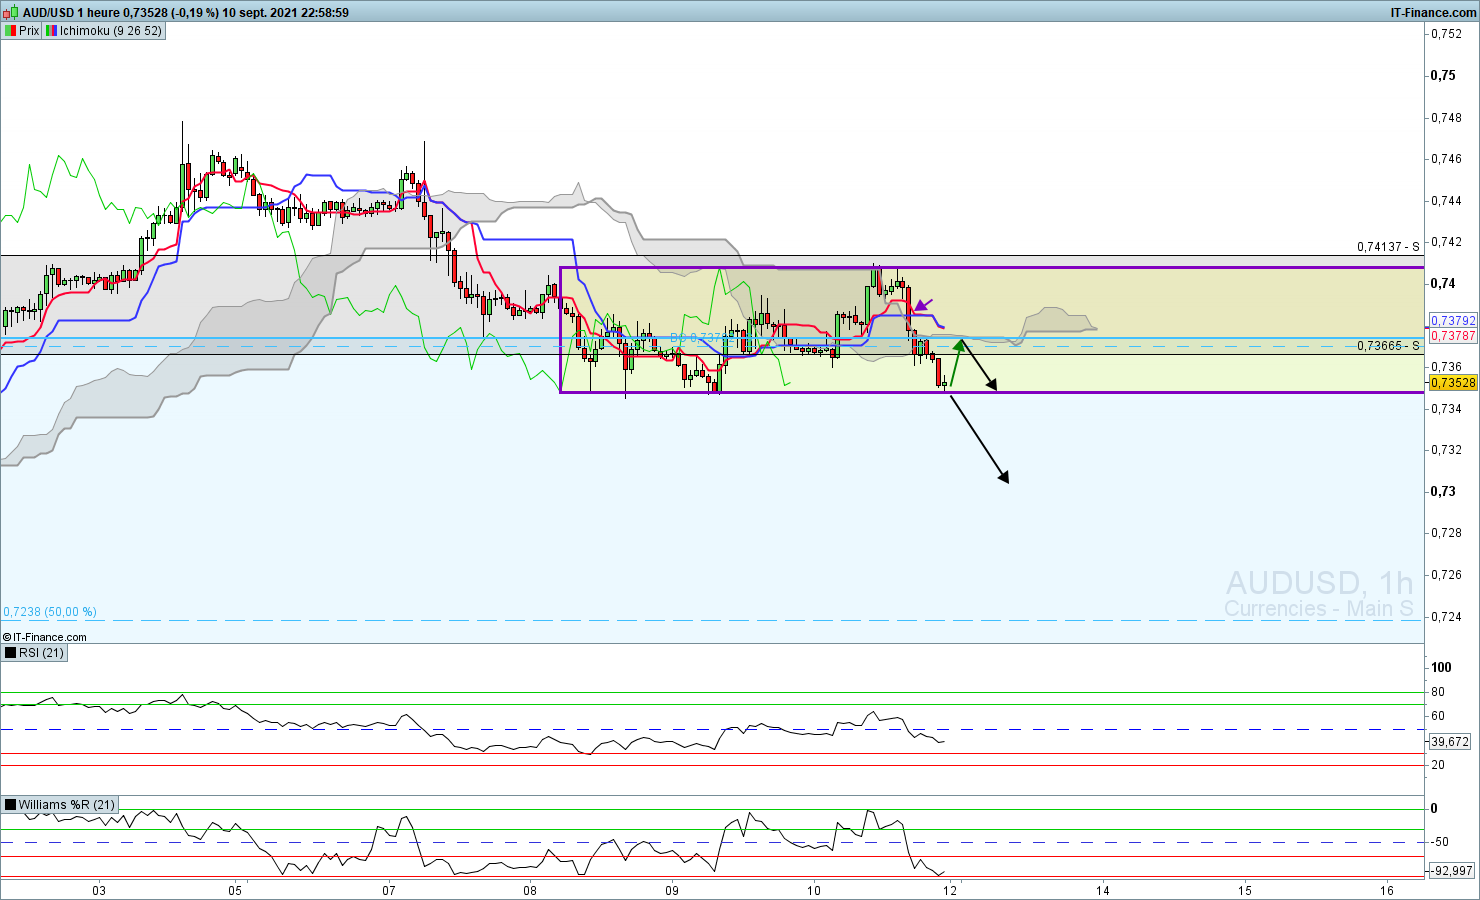Click the 0,728 price axis label
The width and height of the screenshot is (1480, 900).
pos(1446,533)
